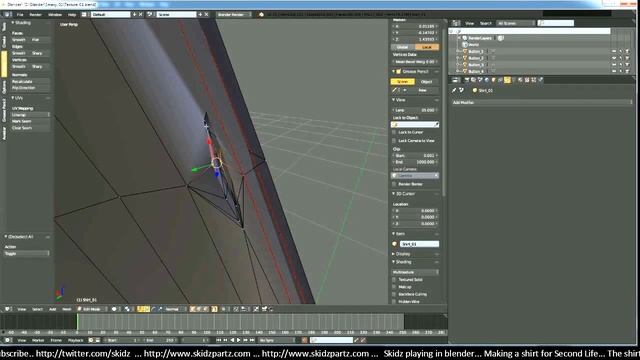Select Scene grease pencil source
The height and width of the screenshot is (360, 640).
tap(402, 82)
